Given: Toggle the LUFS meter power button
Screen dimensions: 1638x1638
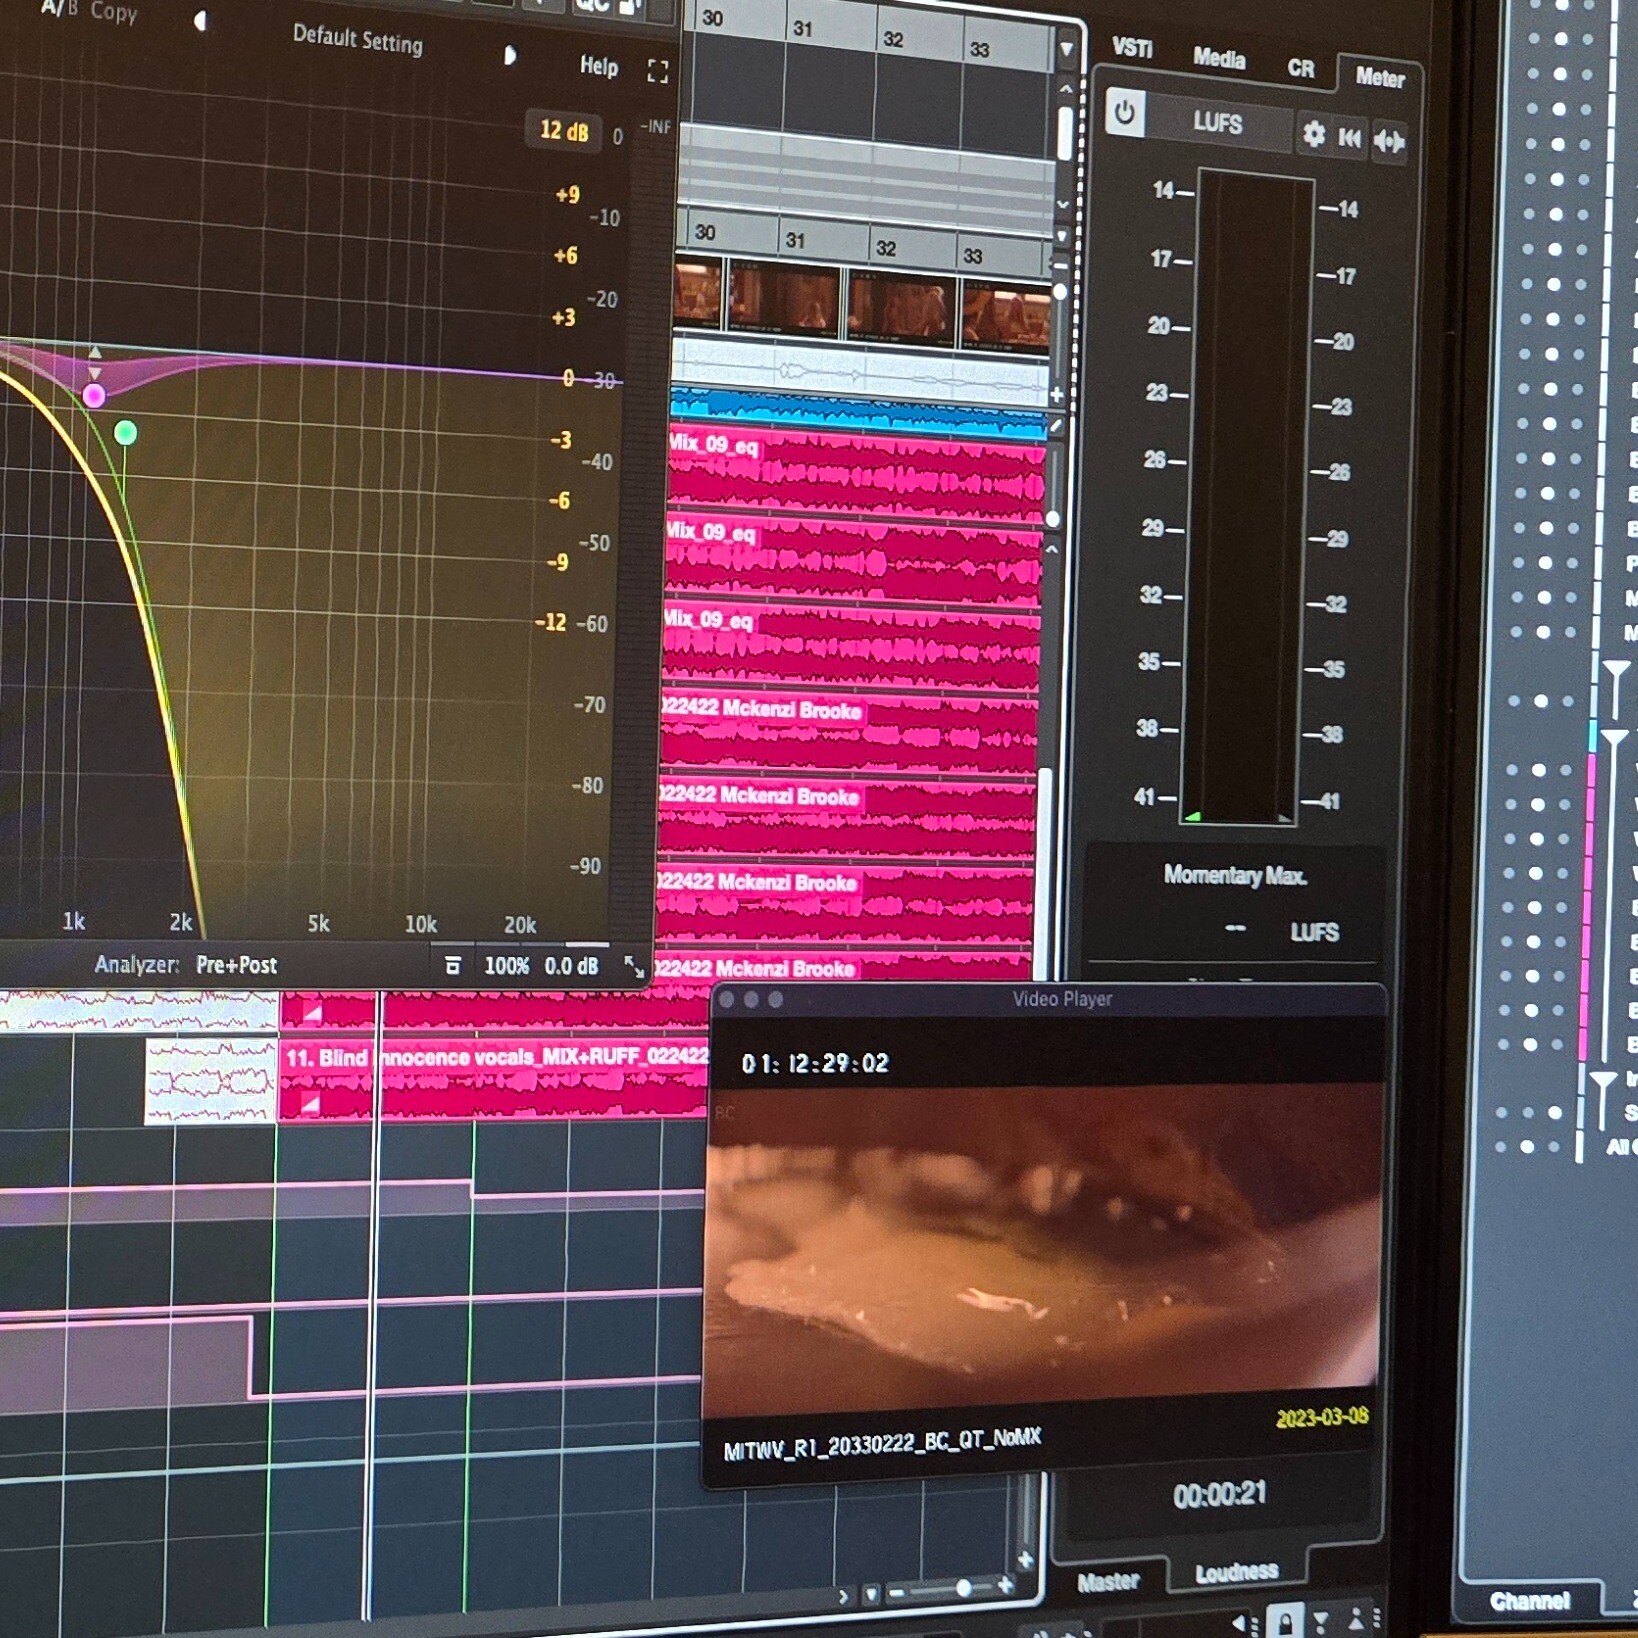Looking at the screenshot, I should tap(1124, 115).
